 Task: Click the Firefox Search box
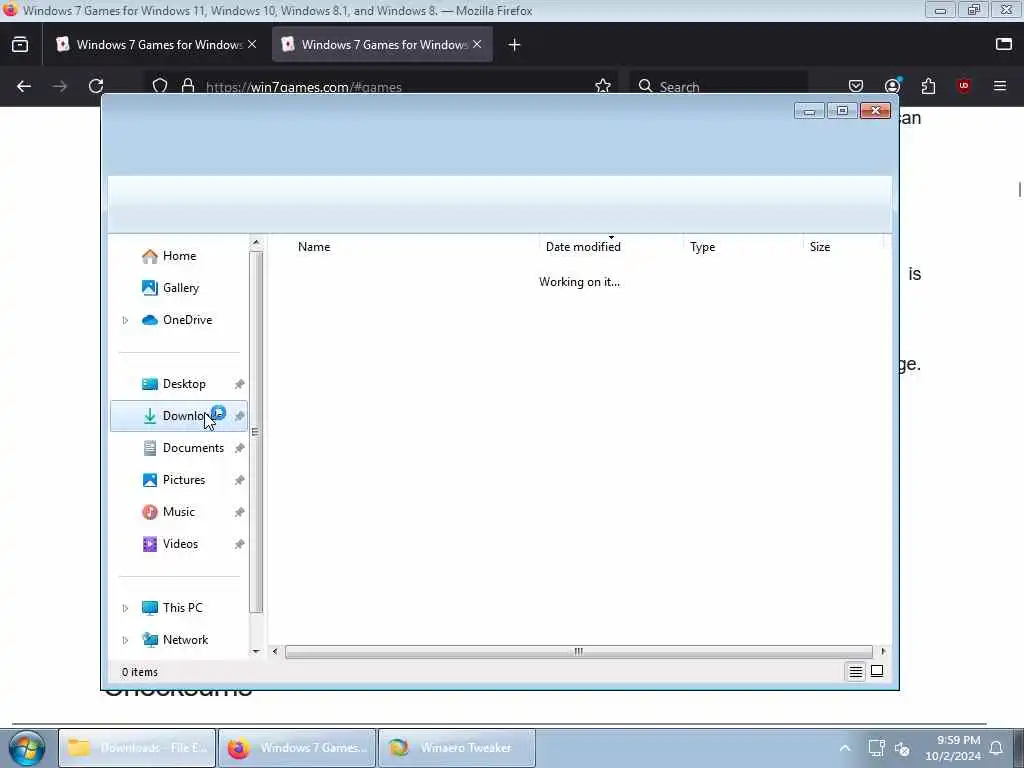[x=718, y=86]
